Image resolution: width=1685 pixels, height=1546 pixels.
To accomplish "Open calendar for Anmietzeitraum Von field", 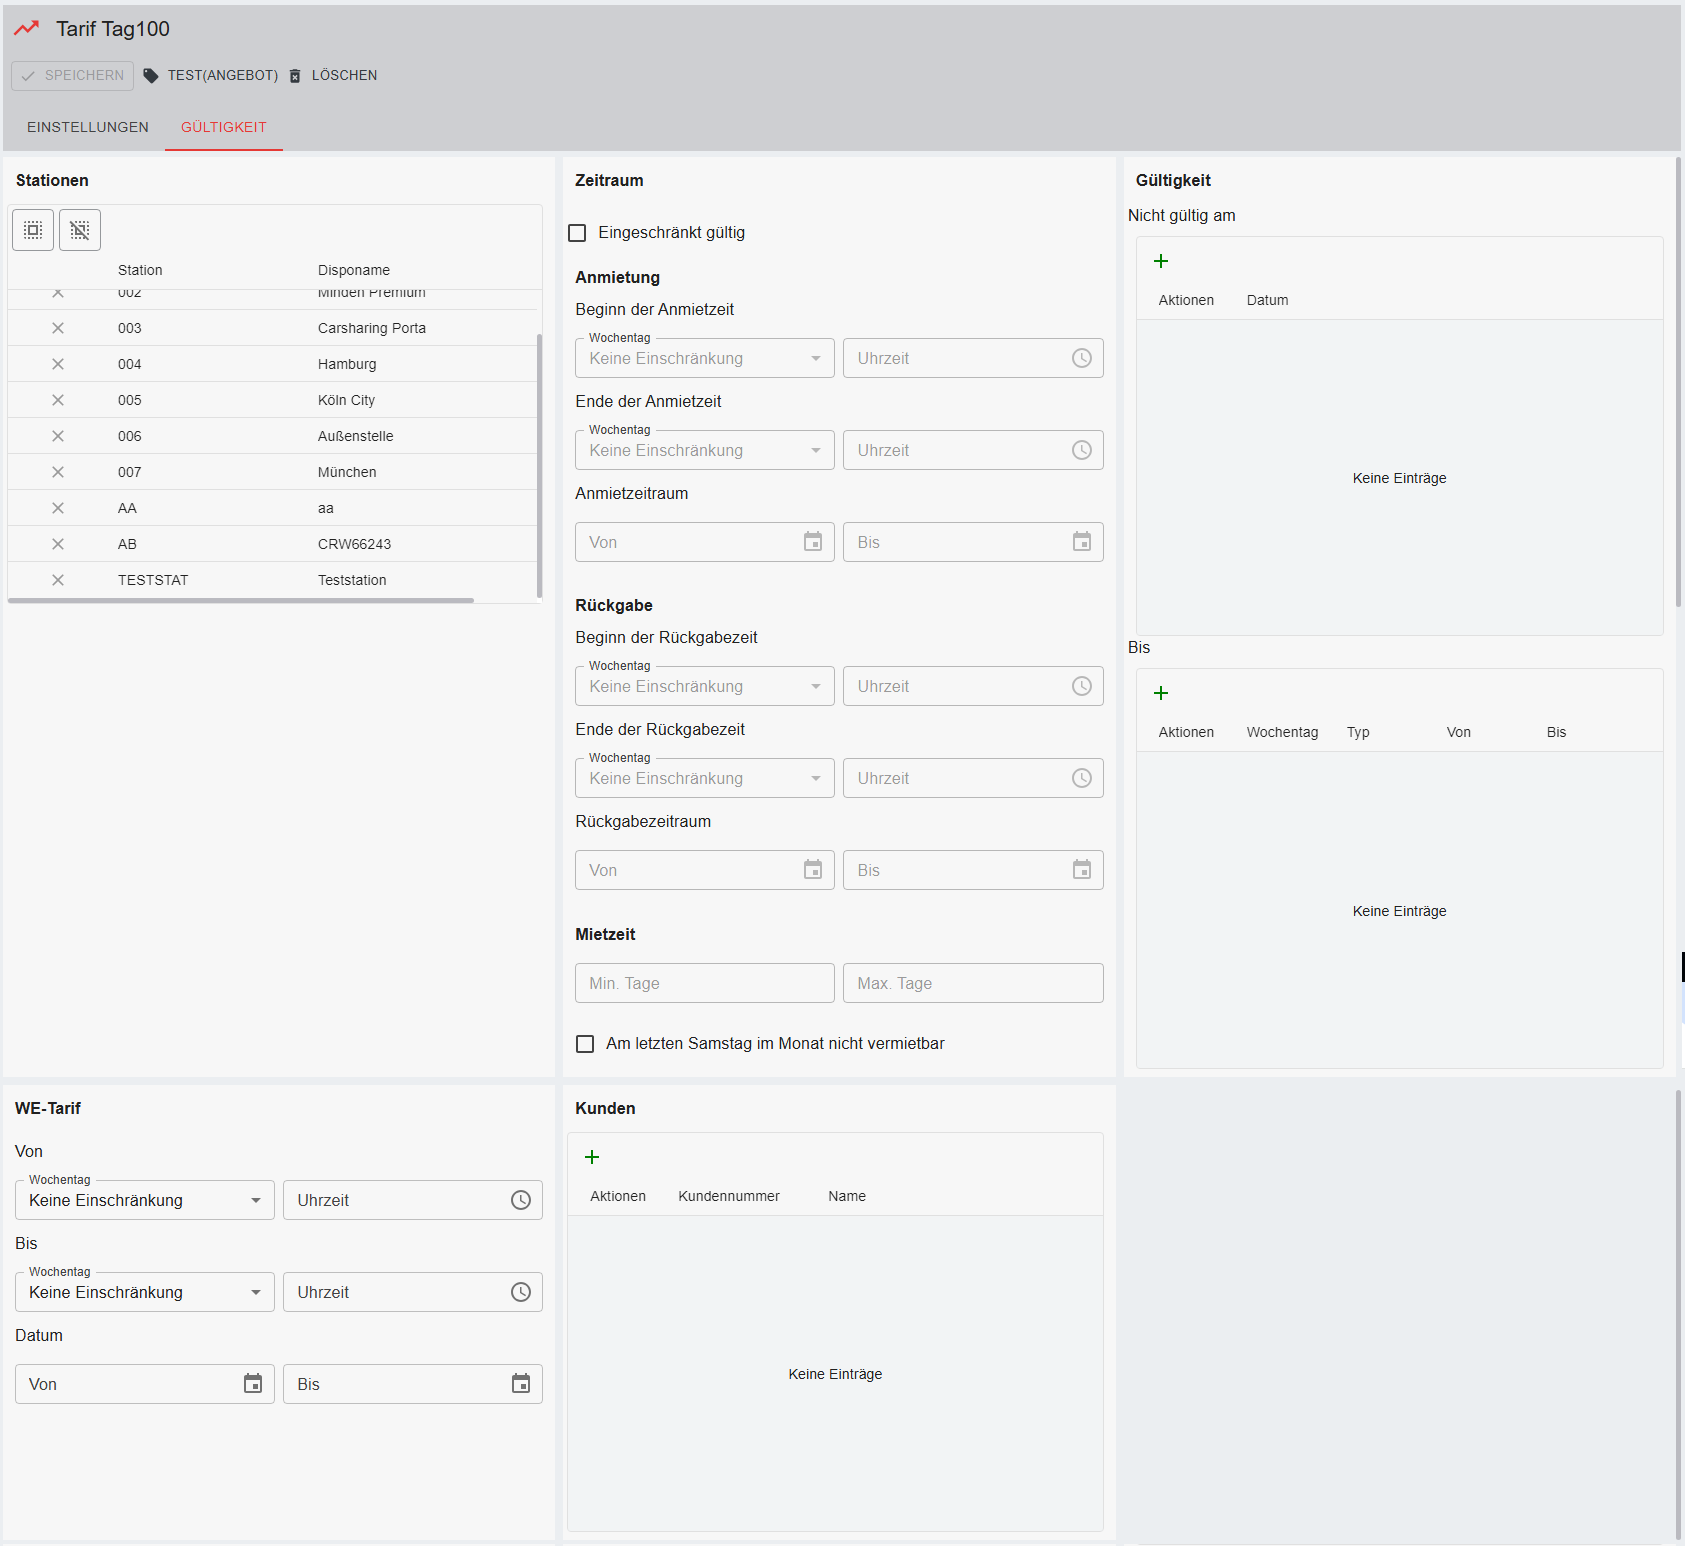I will pos(813,542).
